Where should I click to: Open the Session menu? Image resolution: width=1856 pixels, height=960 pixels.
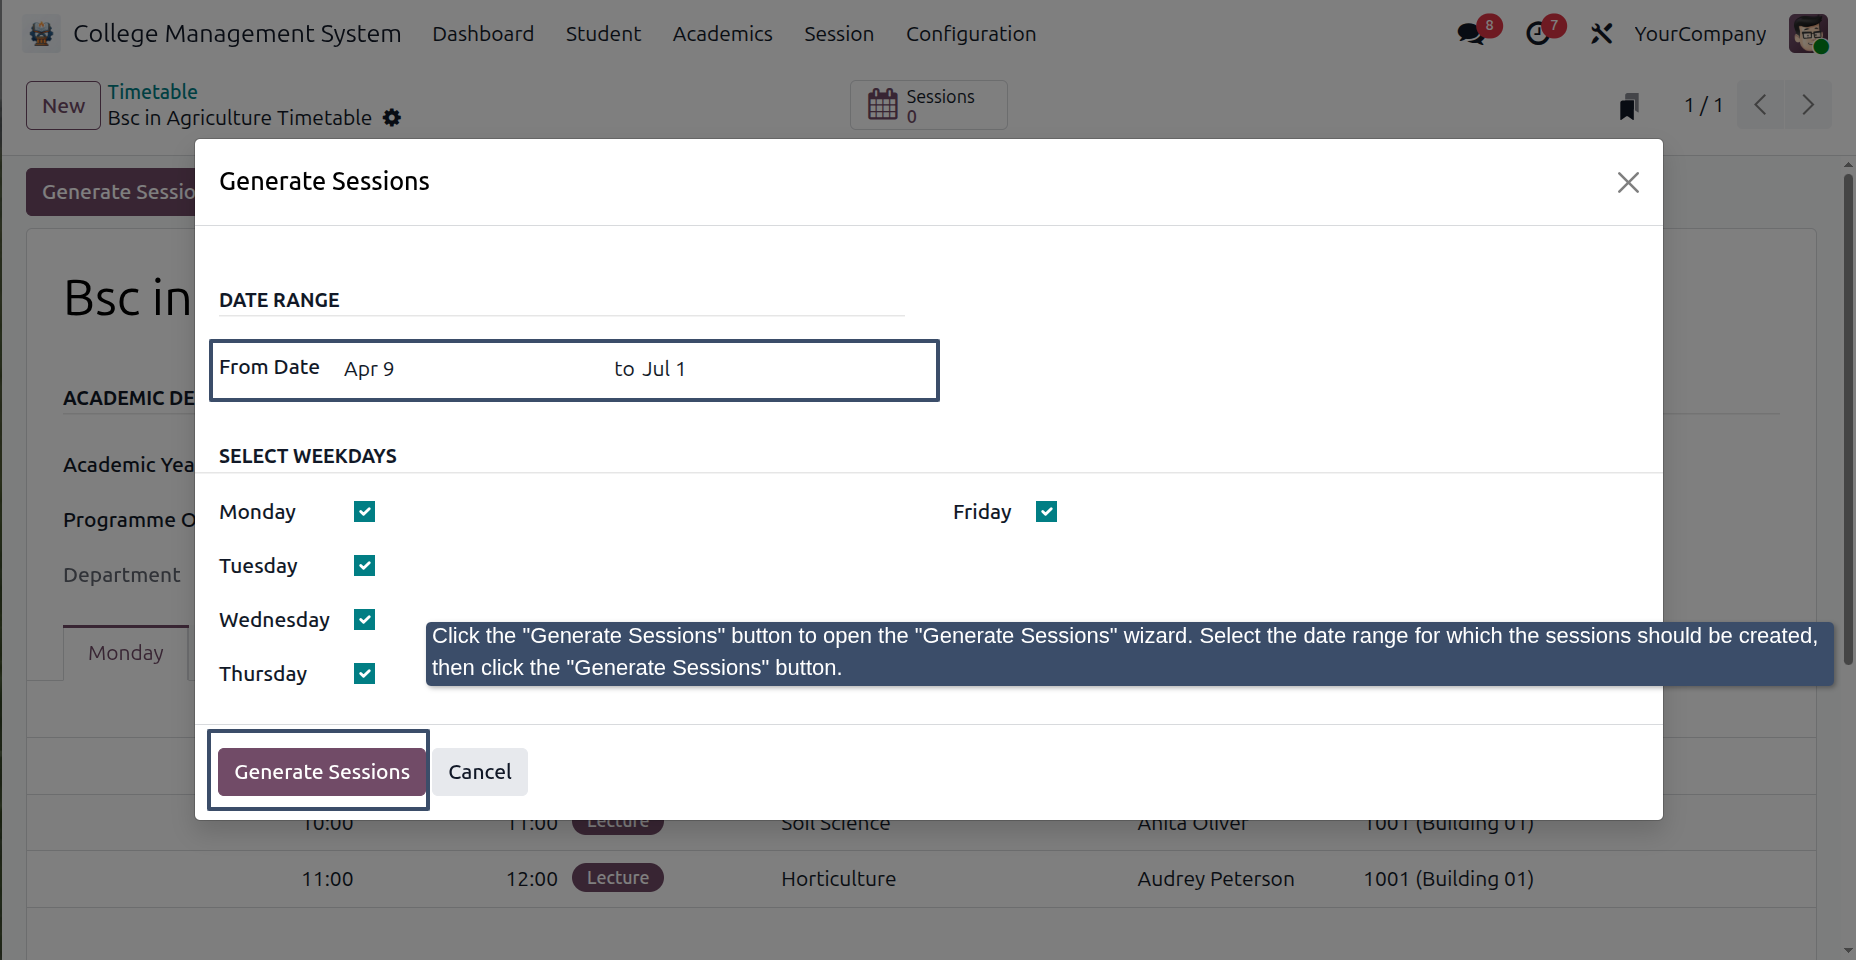coord(839,34)
